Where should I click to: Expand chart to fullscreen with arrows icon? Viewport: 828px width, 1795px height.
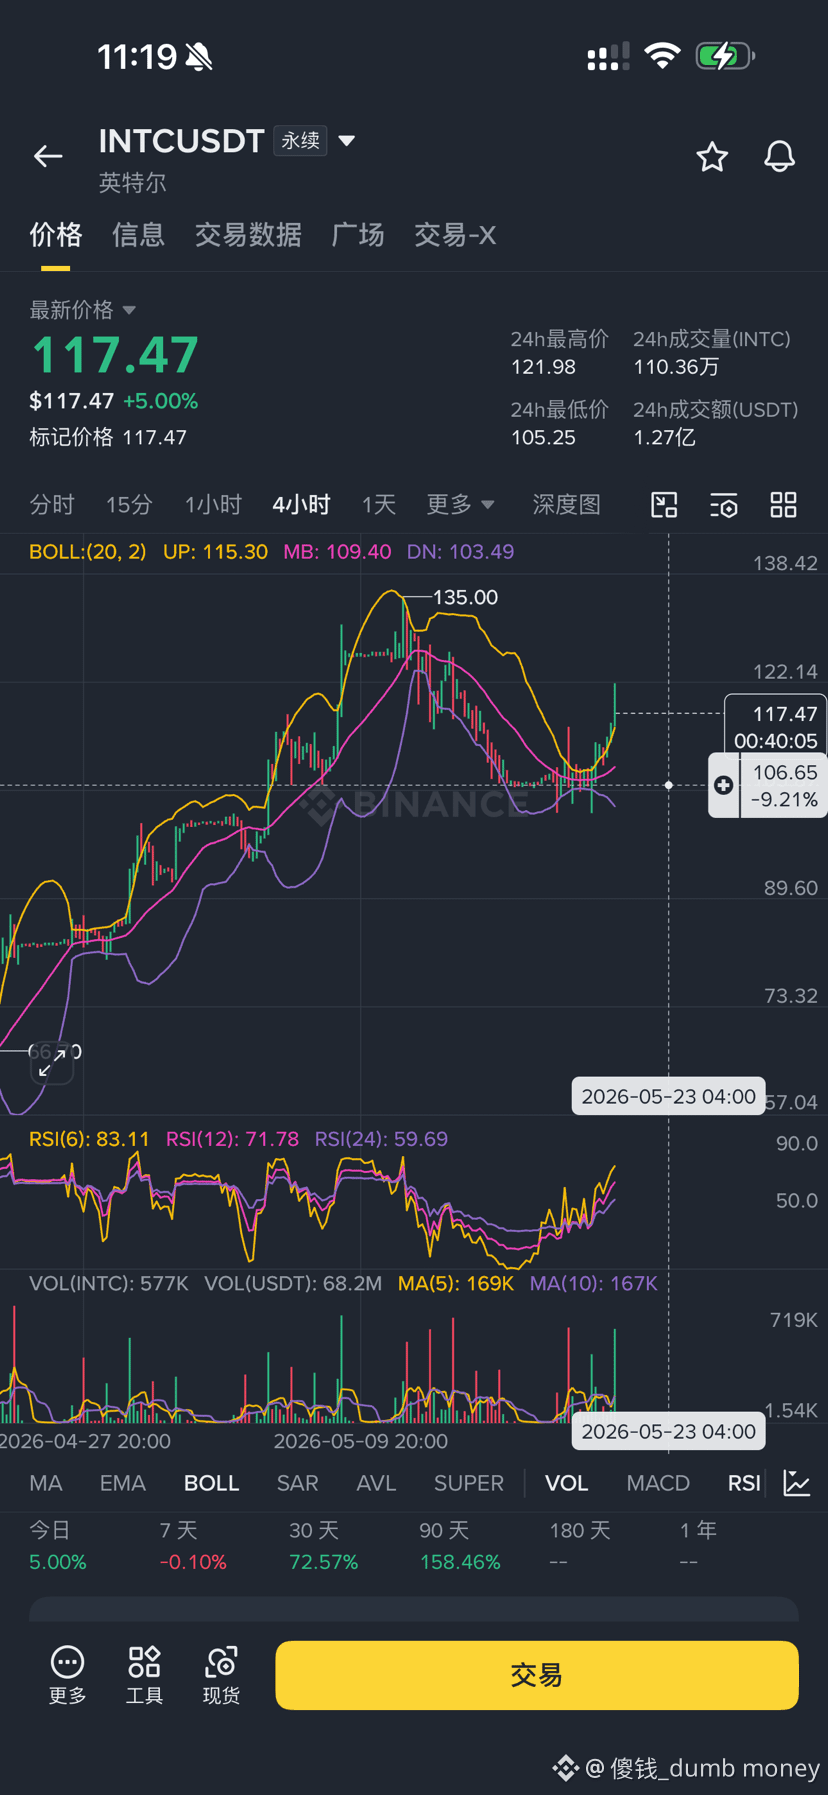tap(52, 1062)
